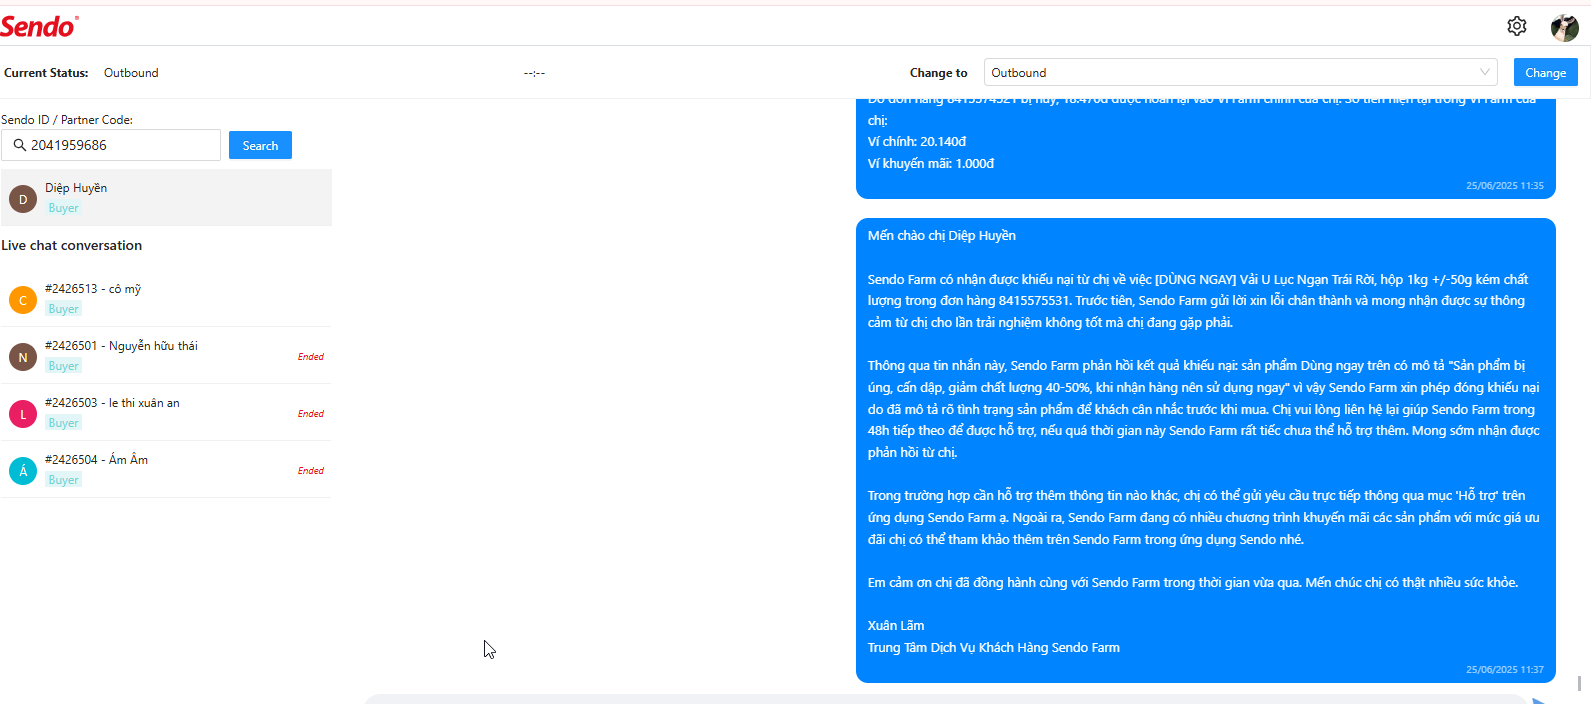Image resolution: width=1591 pixels, height=704 pixels.
Task: Click the chat vertical scrollbar thumb
Action: tap(1579, 683)
